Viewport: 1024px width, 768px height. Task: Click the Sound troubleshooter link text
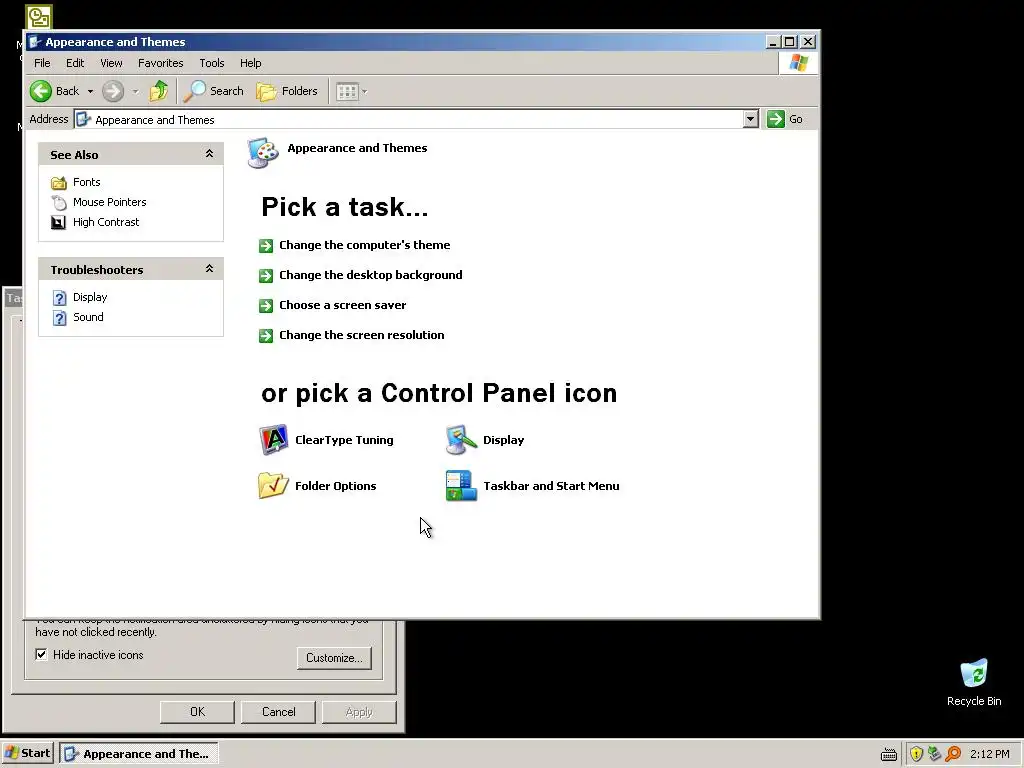(x=88, y=317)
